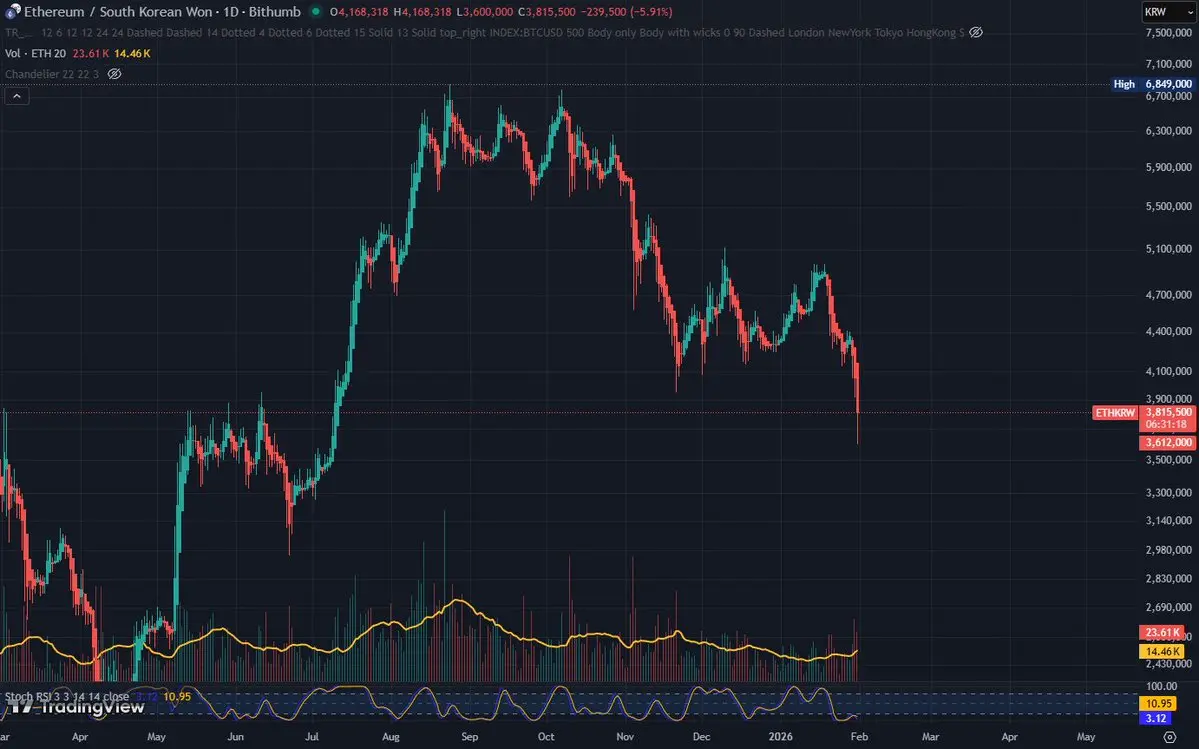Click the 3,500,000 price axis label
Screen dimensions: 1199x749
1168,460
